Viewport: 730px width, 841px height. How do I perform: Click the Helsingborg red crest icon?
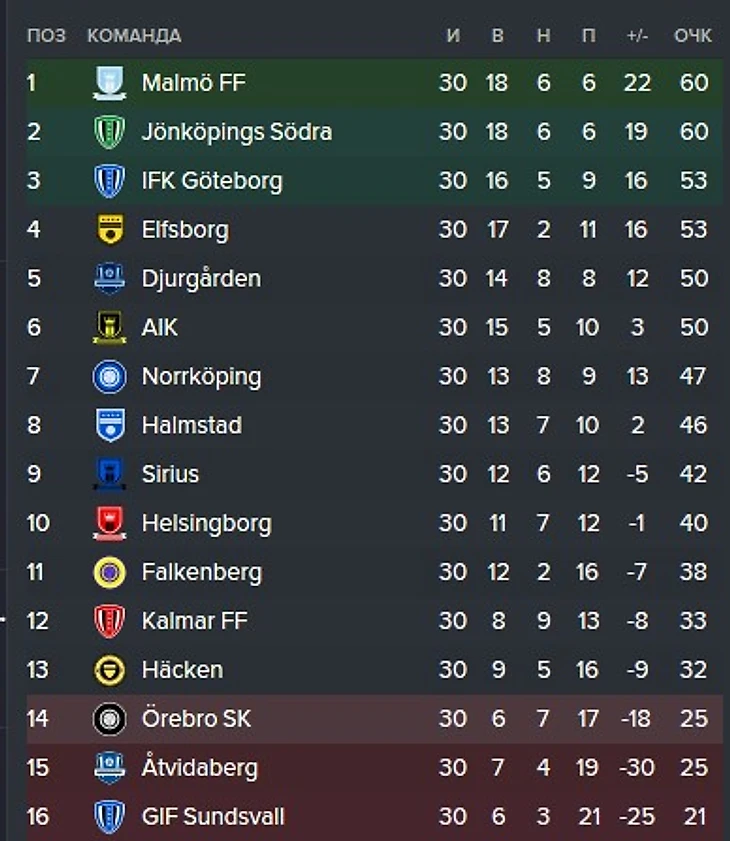(x=109, y=523)
